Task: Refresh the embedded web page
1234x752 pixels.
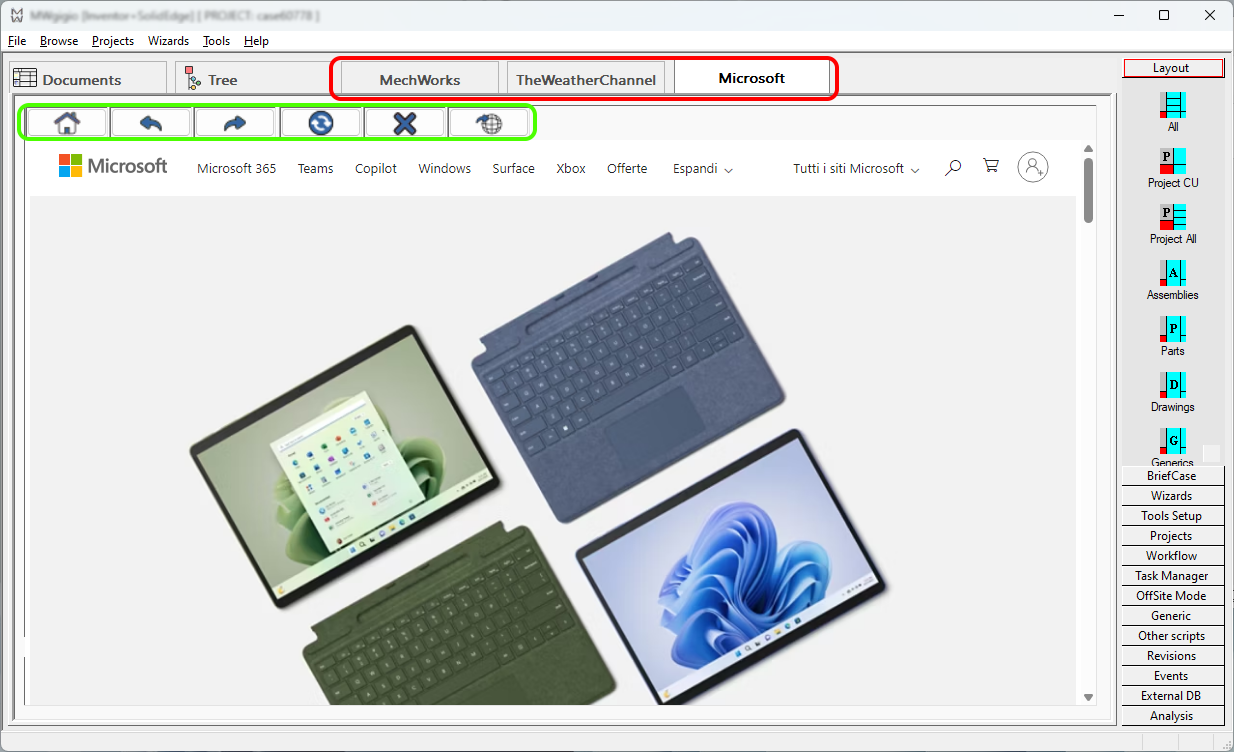Action: (320, 123)
